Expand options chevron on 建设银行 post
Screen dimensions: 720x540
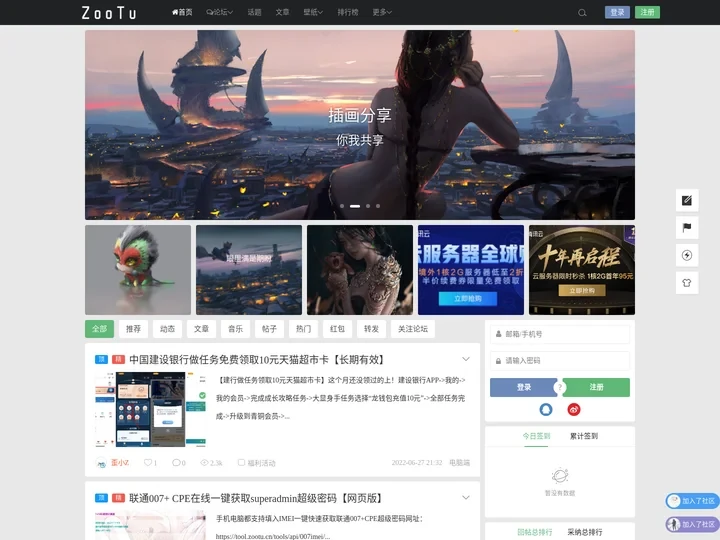[x=466, y=359]
